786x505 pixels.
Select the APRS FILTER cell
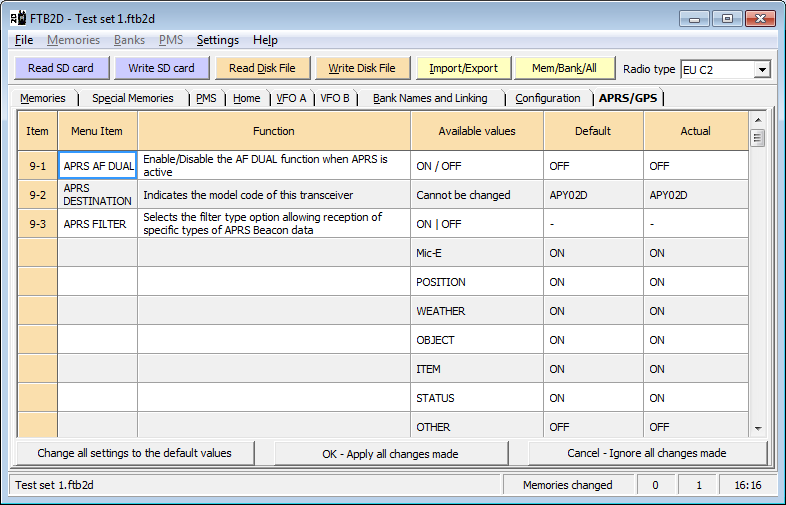[x=98, y=224]
